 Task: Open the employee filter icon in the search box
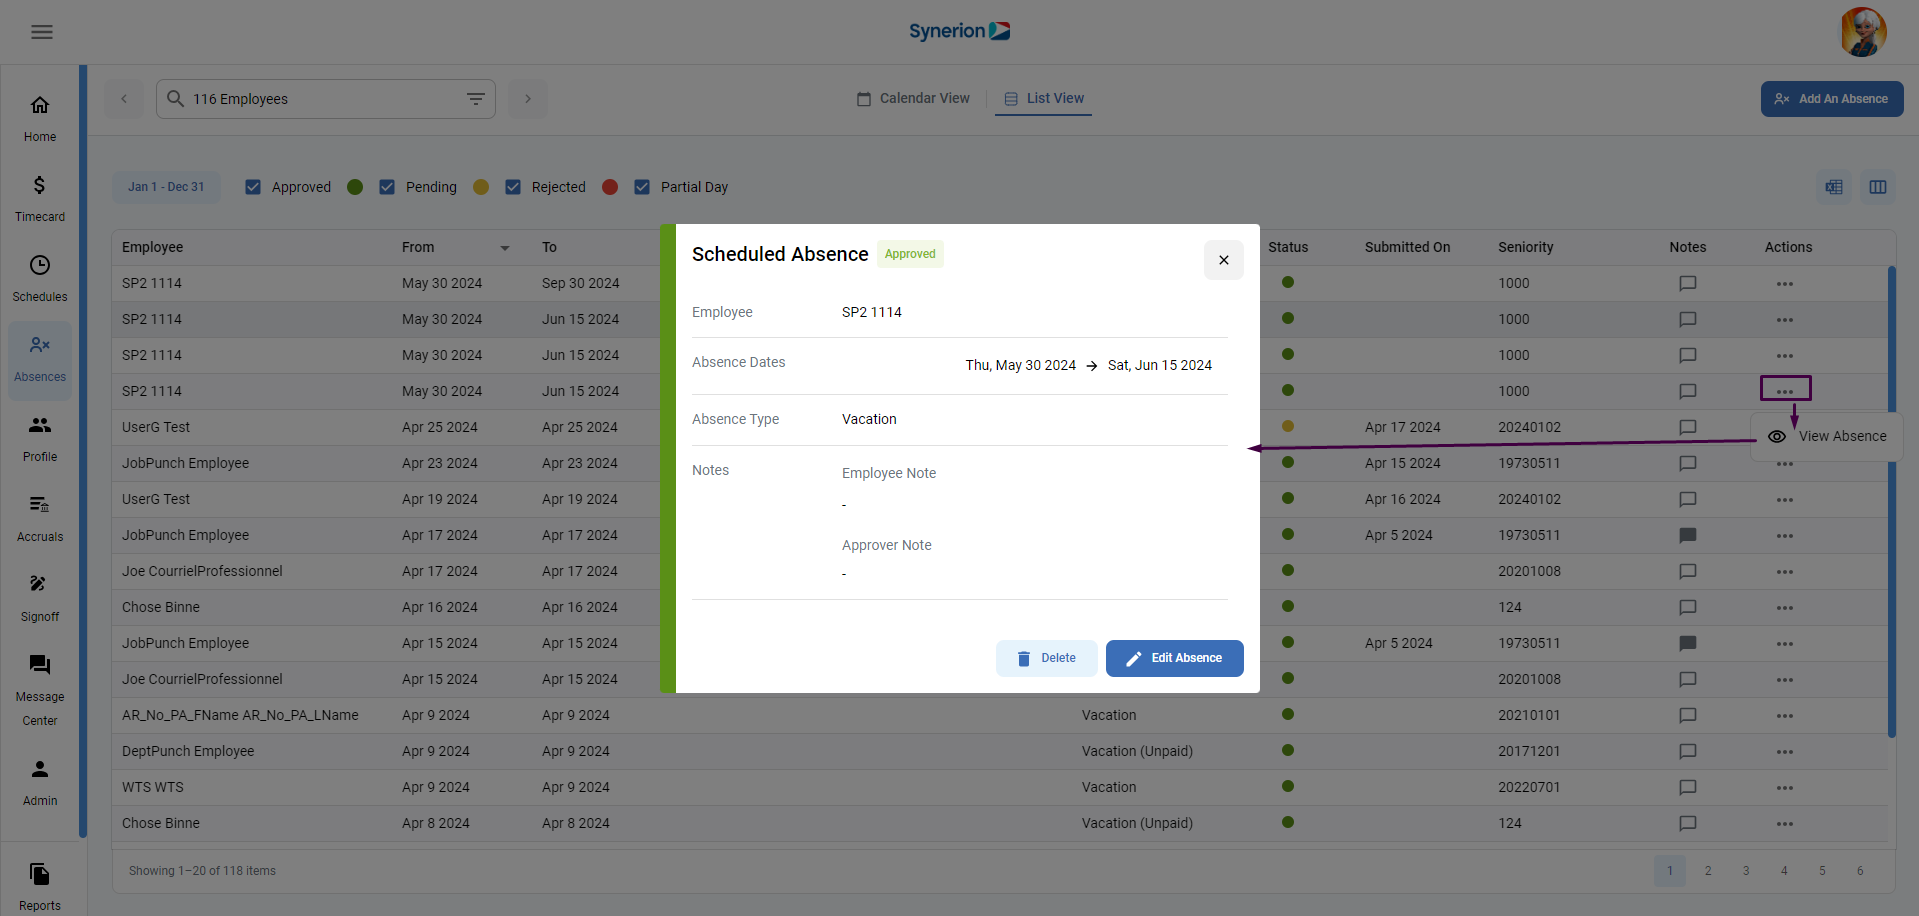(476, 99)
